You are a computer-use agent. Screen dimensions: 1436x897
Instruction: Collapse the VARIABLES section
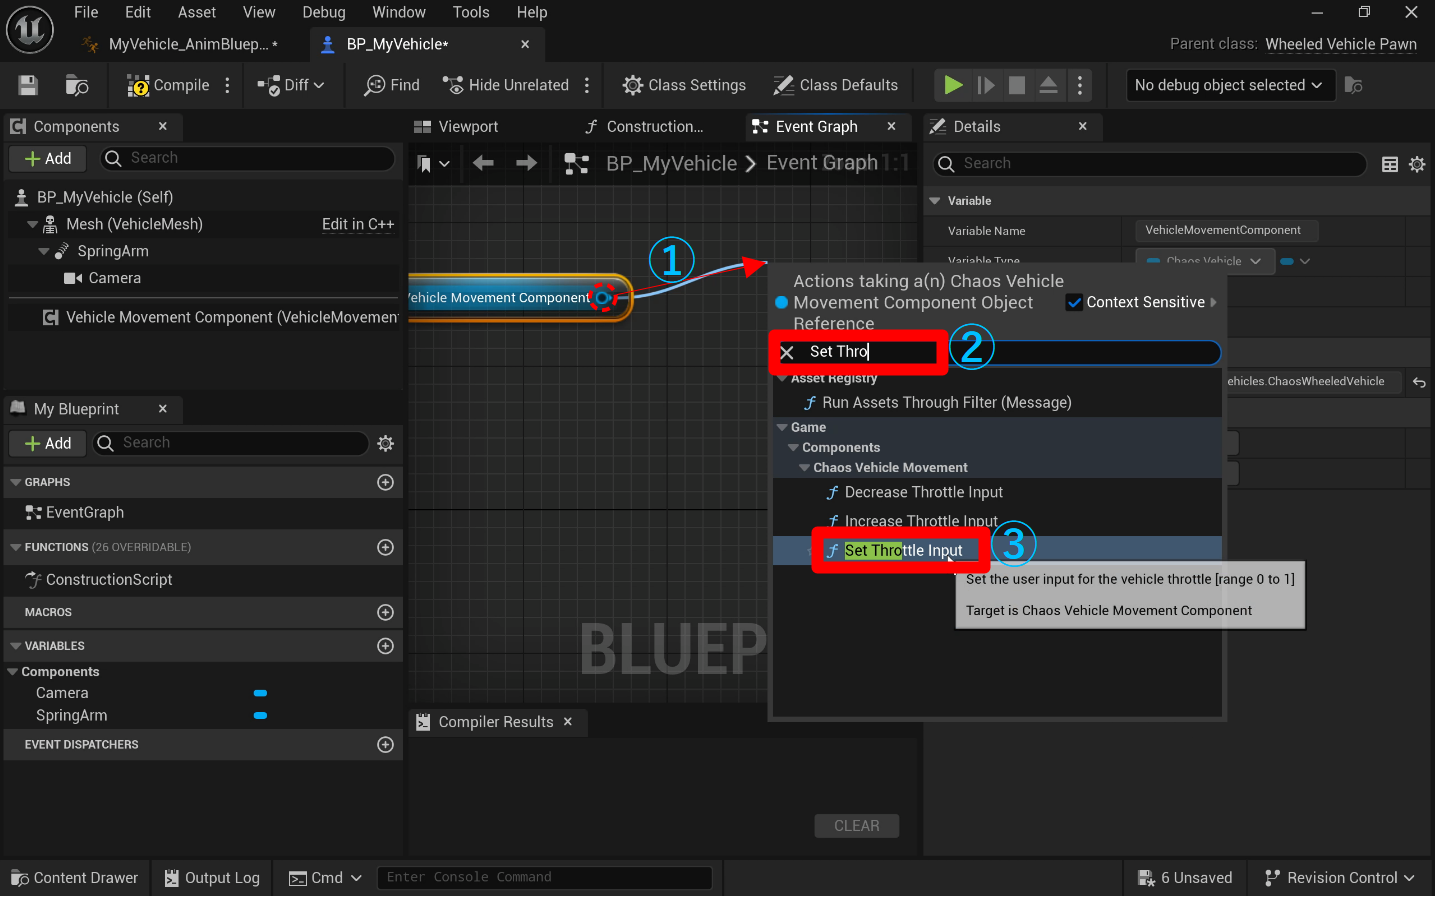point(15,646)
